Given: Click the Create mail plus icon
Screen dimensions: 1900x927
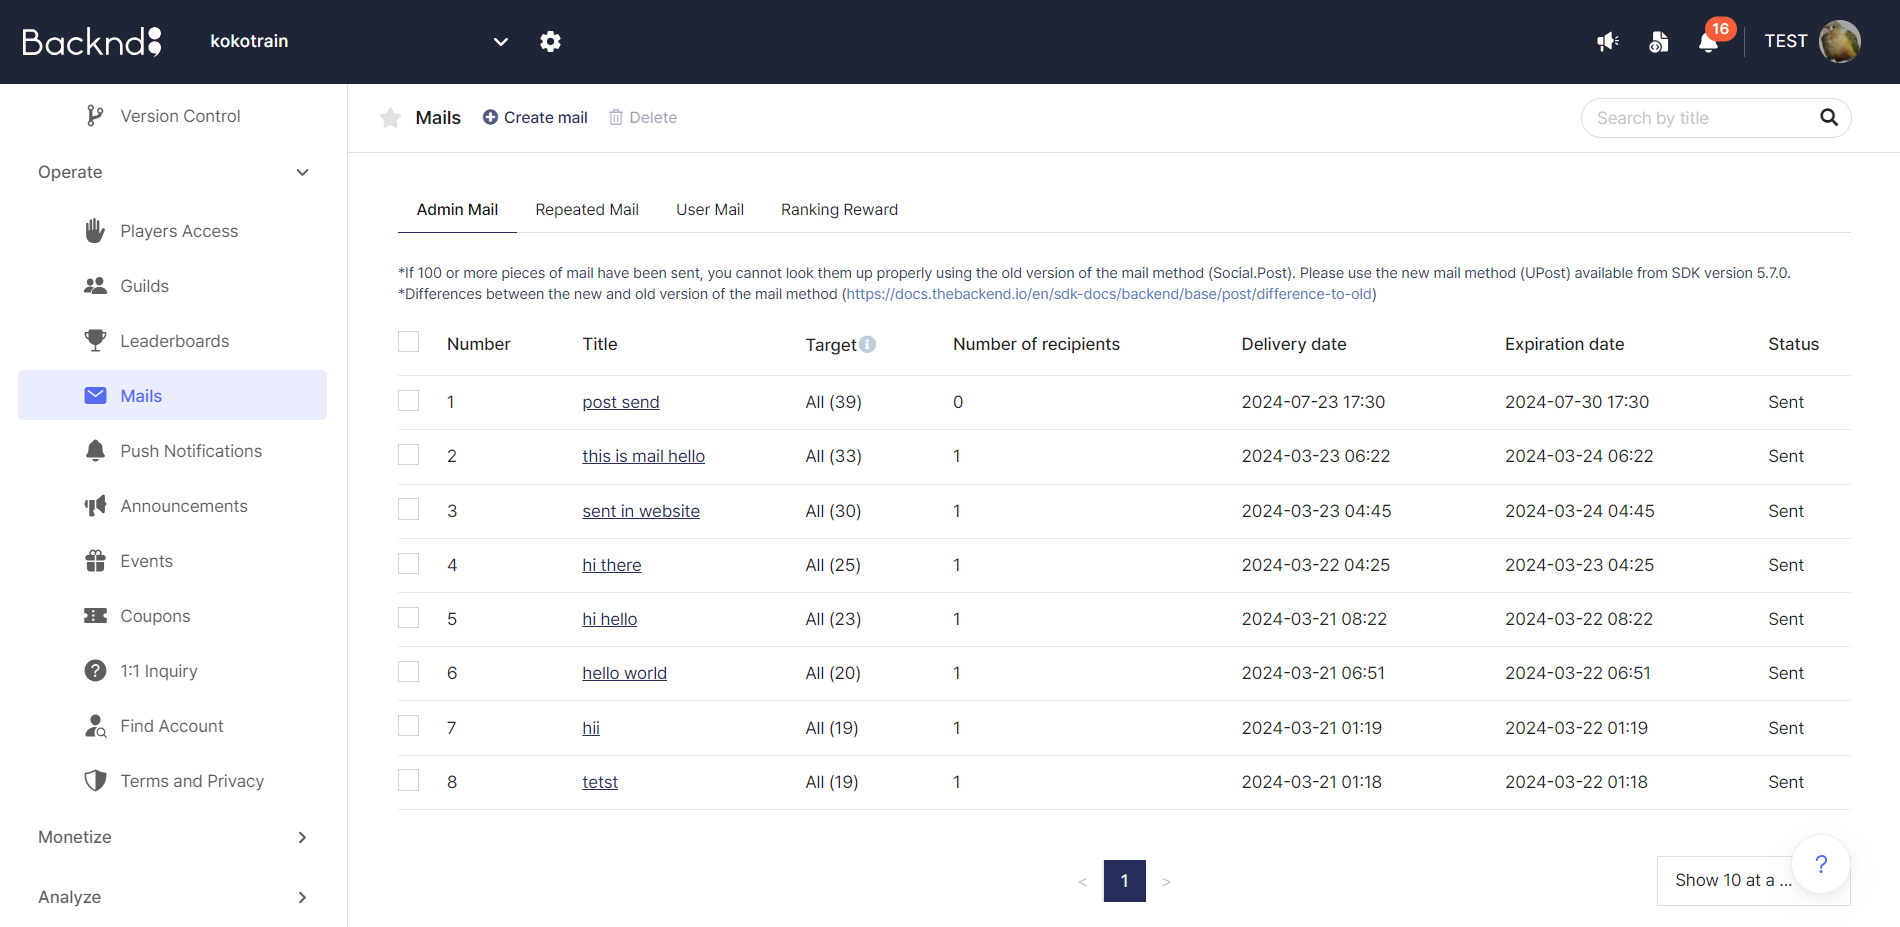Looking at the screenshot, I should pos(490,117).
